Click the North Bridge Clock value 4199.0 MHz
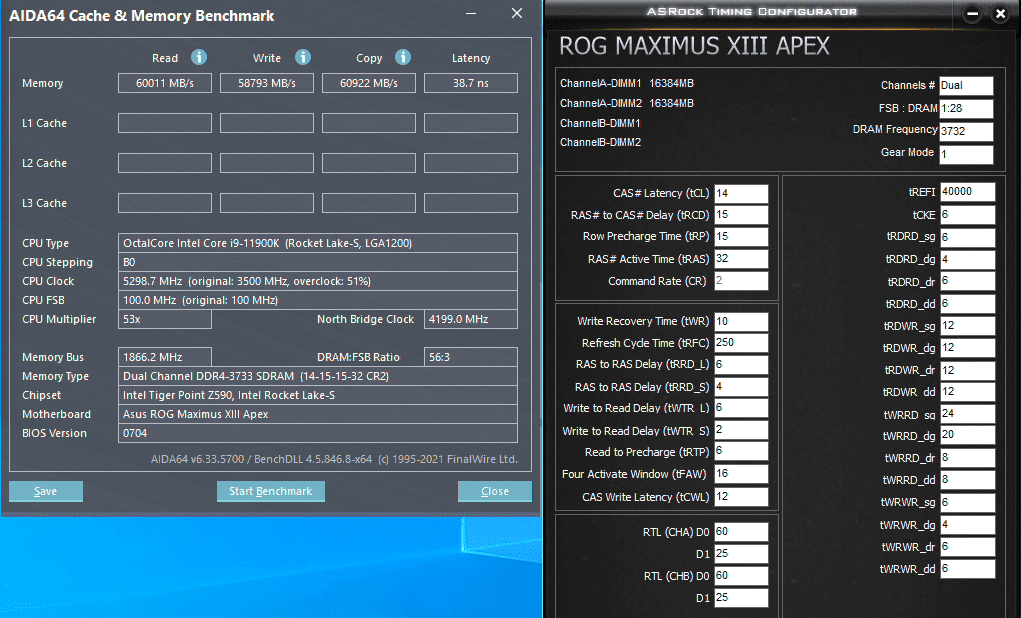This screenshot has width=1021, height=618. (x=471, y=319)
